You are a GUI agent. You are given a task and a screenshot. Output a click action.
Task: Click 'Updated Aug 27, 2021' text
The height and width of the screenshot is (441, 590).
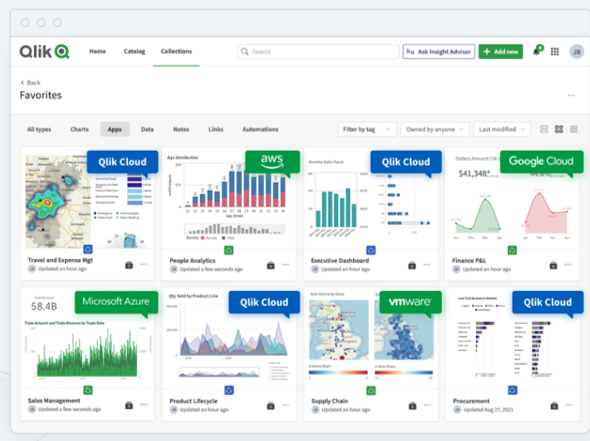(488, 410)
